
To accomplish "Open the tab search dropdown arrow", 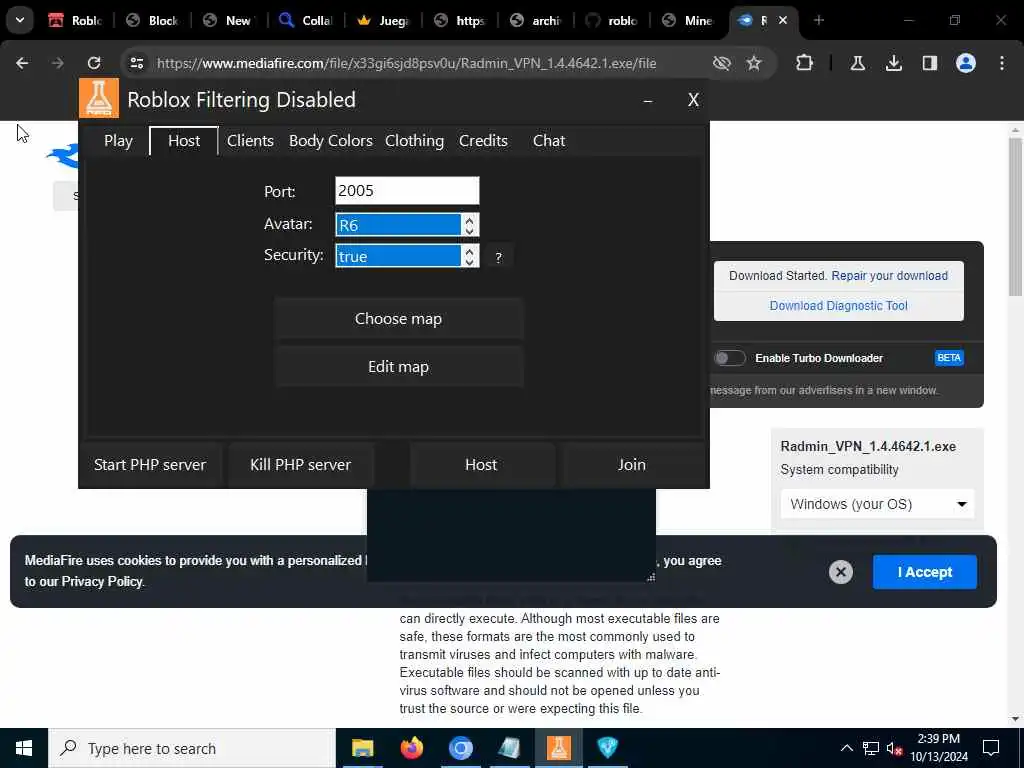I will [x=20, y=20].
